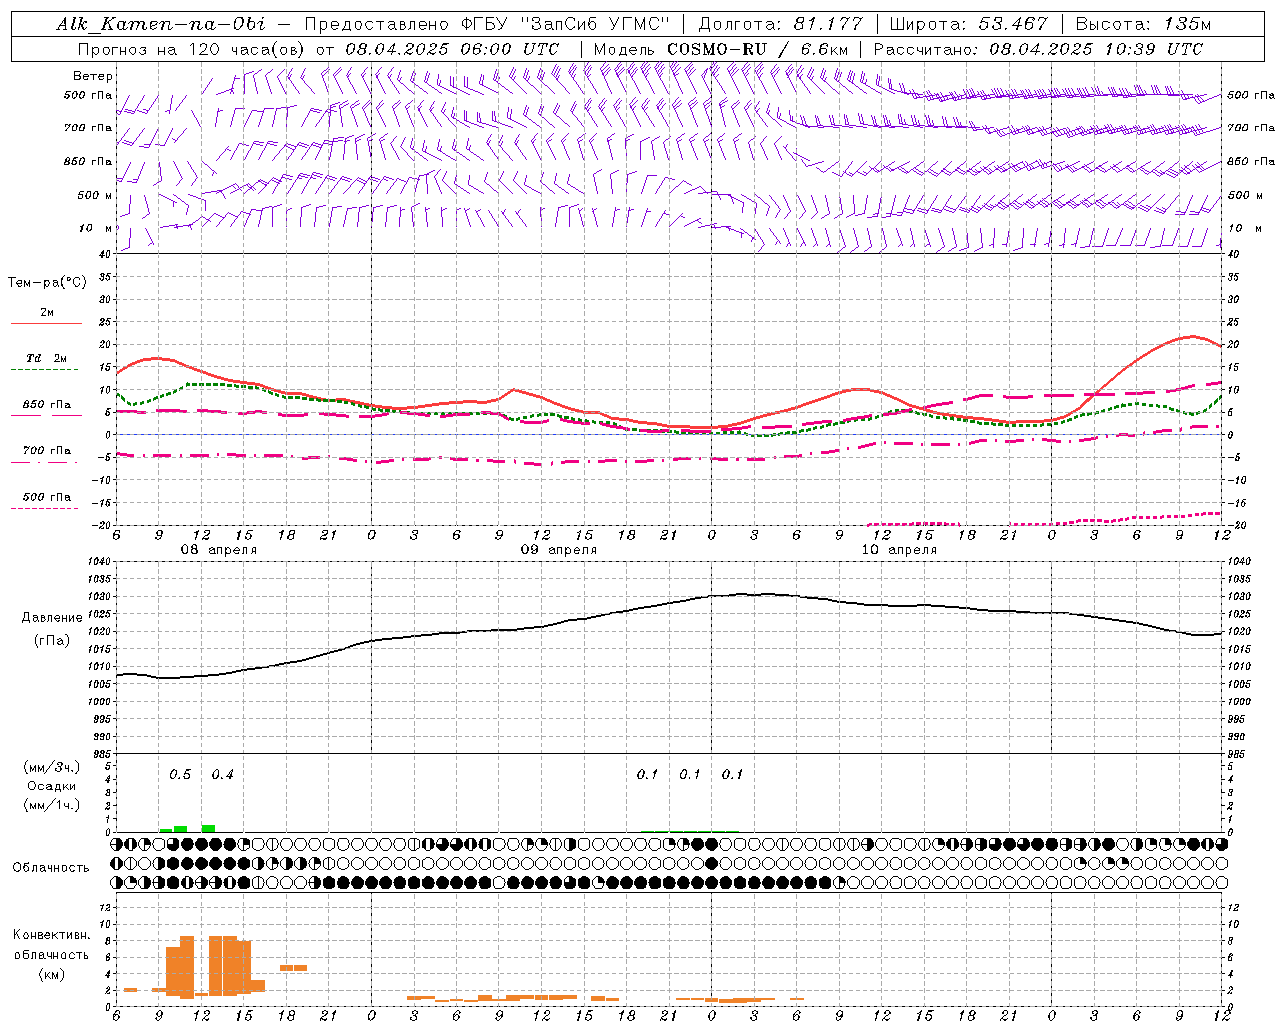Click the 500 гПа label in the temperature legend

[47, 497]
